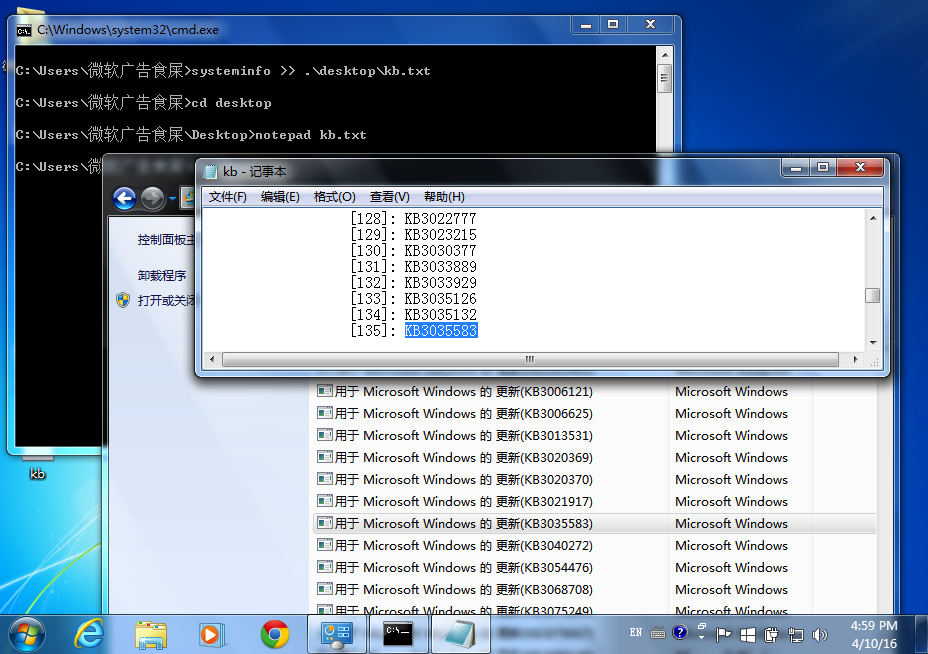Click the notepad kb.txt command line in cmd
The image size is (928, 654).
click(191, 134)
